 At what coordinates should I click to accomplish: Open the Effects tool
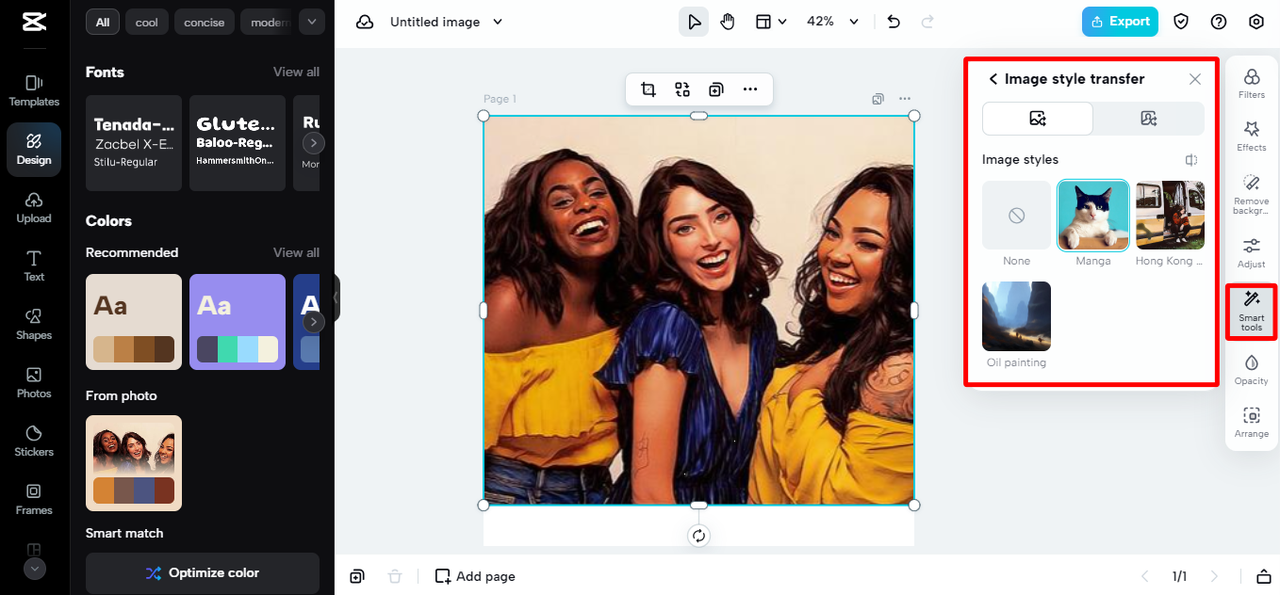pos(1251,136)
